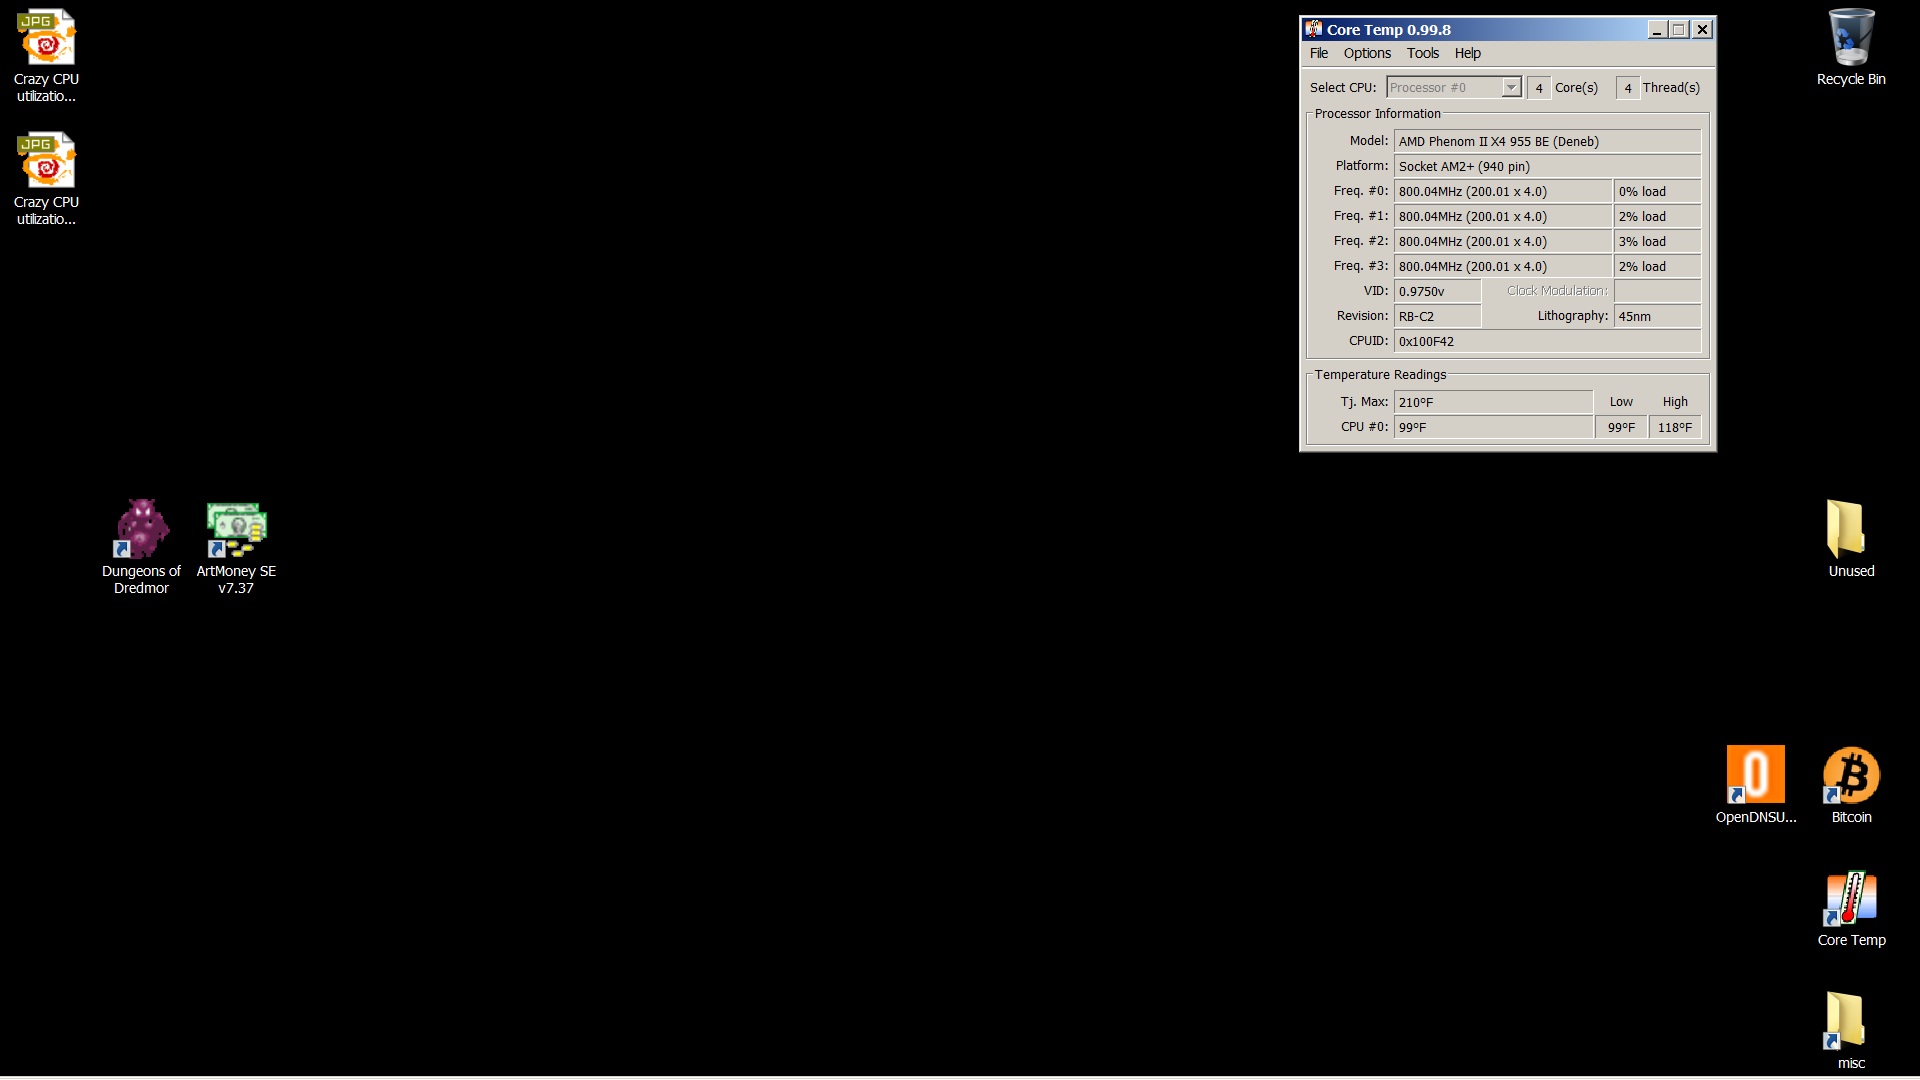Maximize the Core Temp window
The image size is (1920, 1080).
(1679, 30)
